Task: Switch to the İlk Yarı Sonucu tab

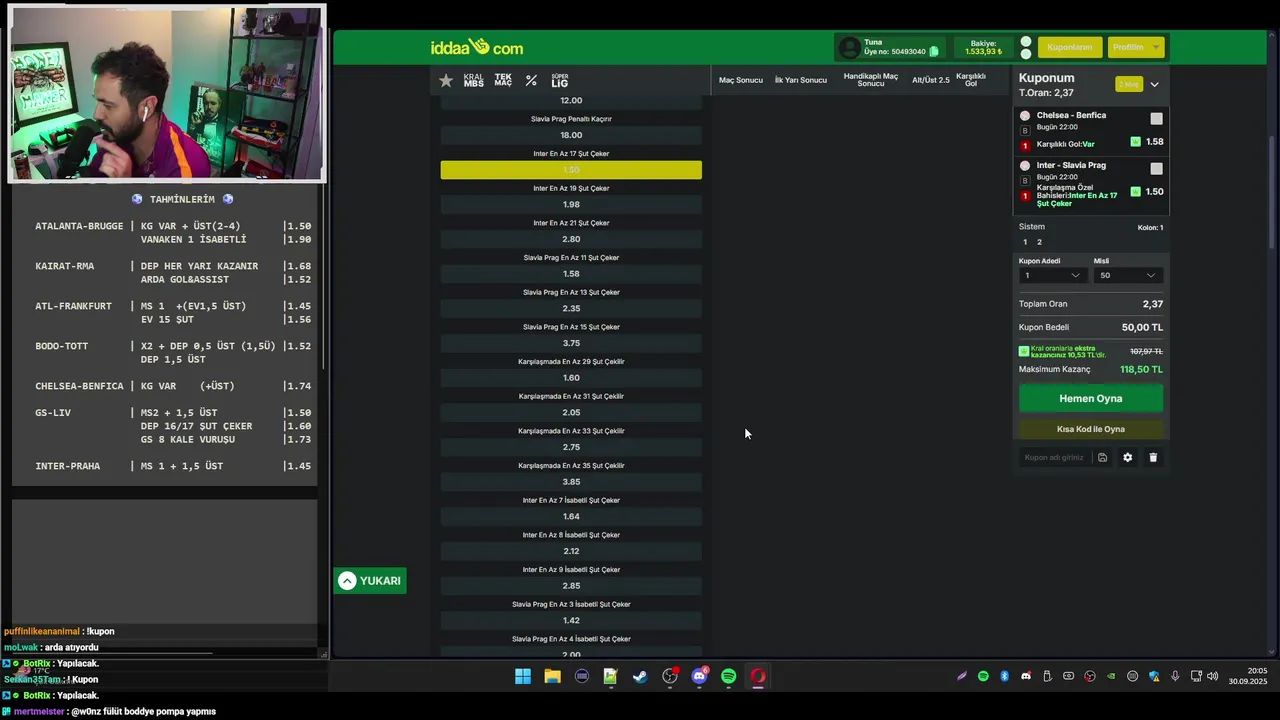Action: tap(801, 80)
